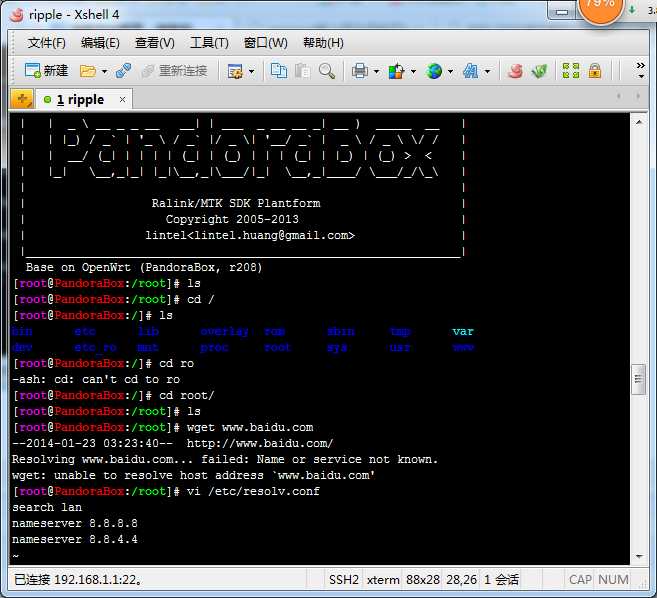Click the 28,26 cursor position entry
This screenshot has height=598, width=657.
pos(461,580)
